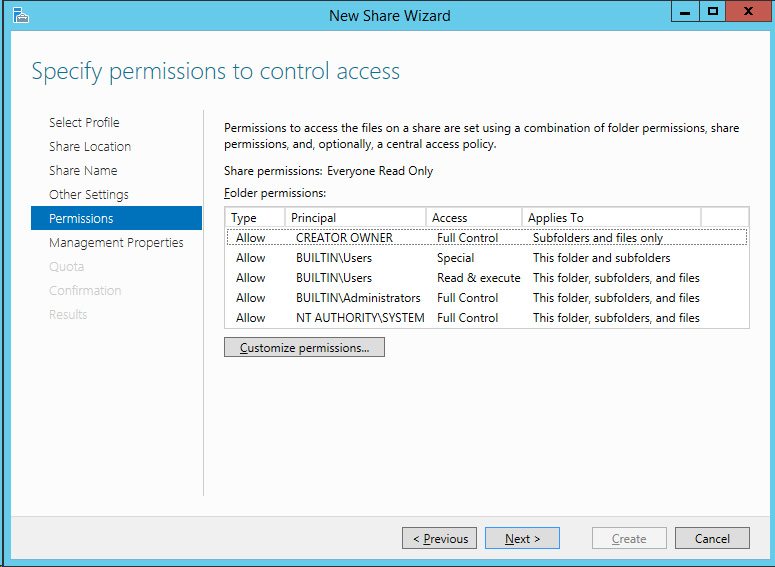Sort by the Applies To column header
Viewport: 775px width, 567px height.
(x=611, y=218)
